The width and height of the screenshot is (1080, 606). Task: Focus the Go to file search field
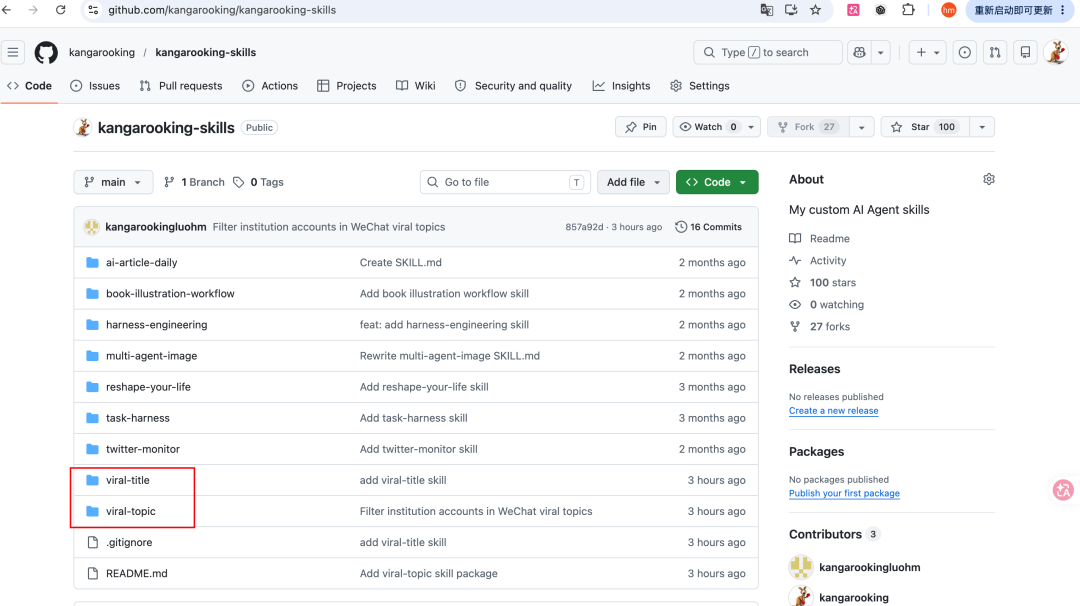point(505,182)
